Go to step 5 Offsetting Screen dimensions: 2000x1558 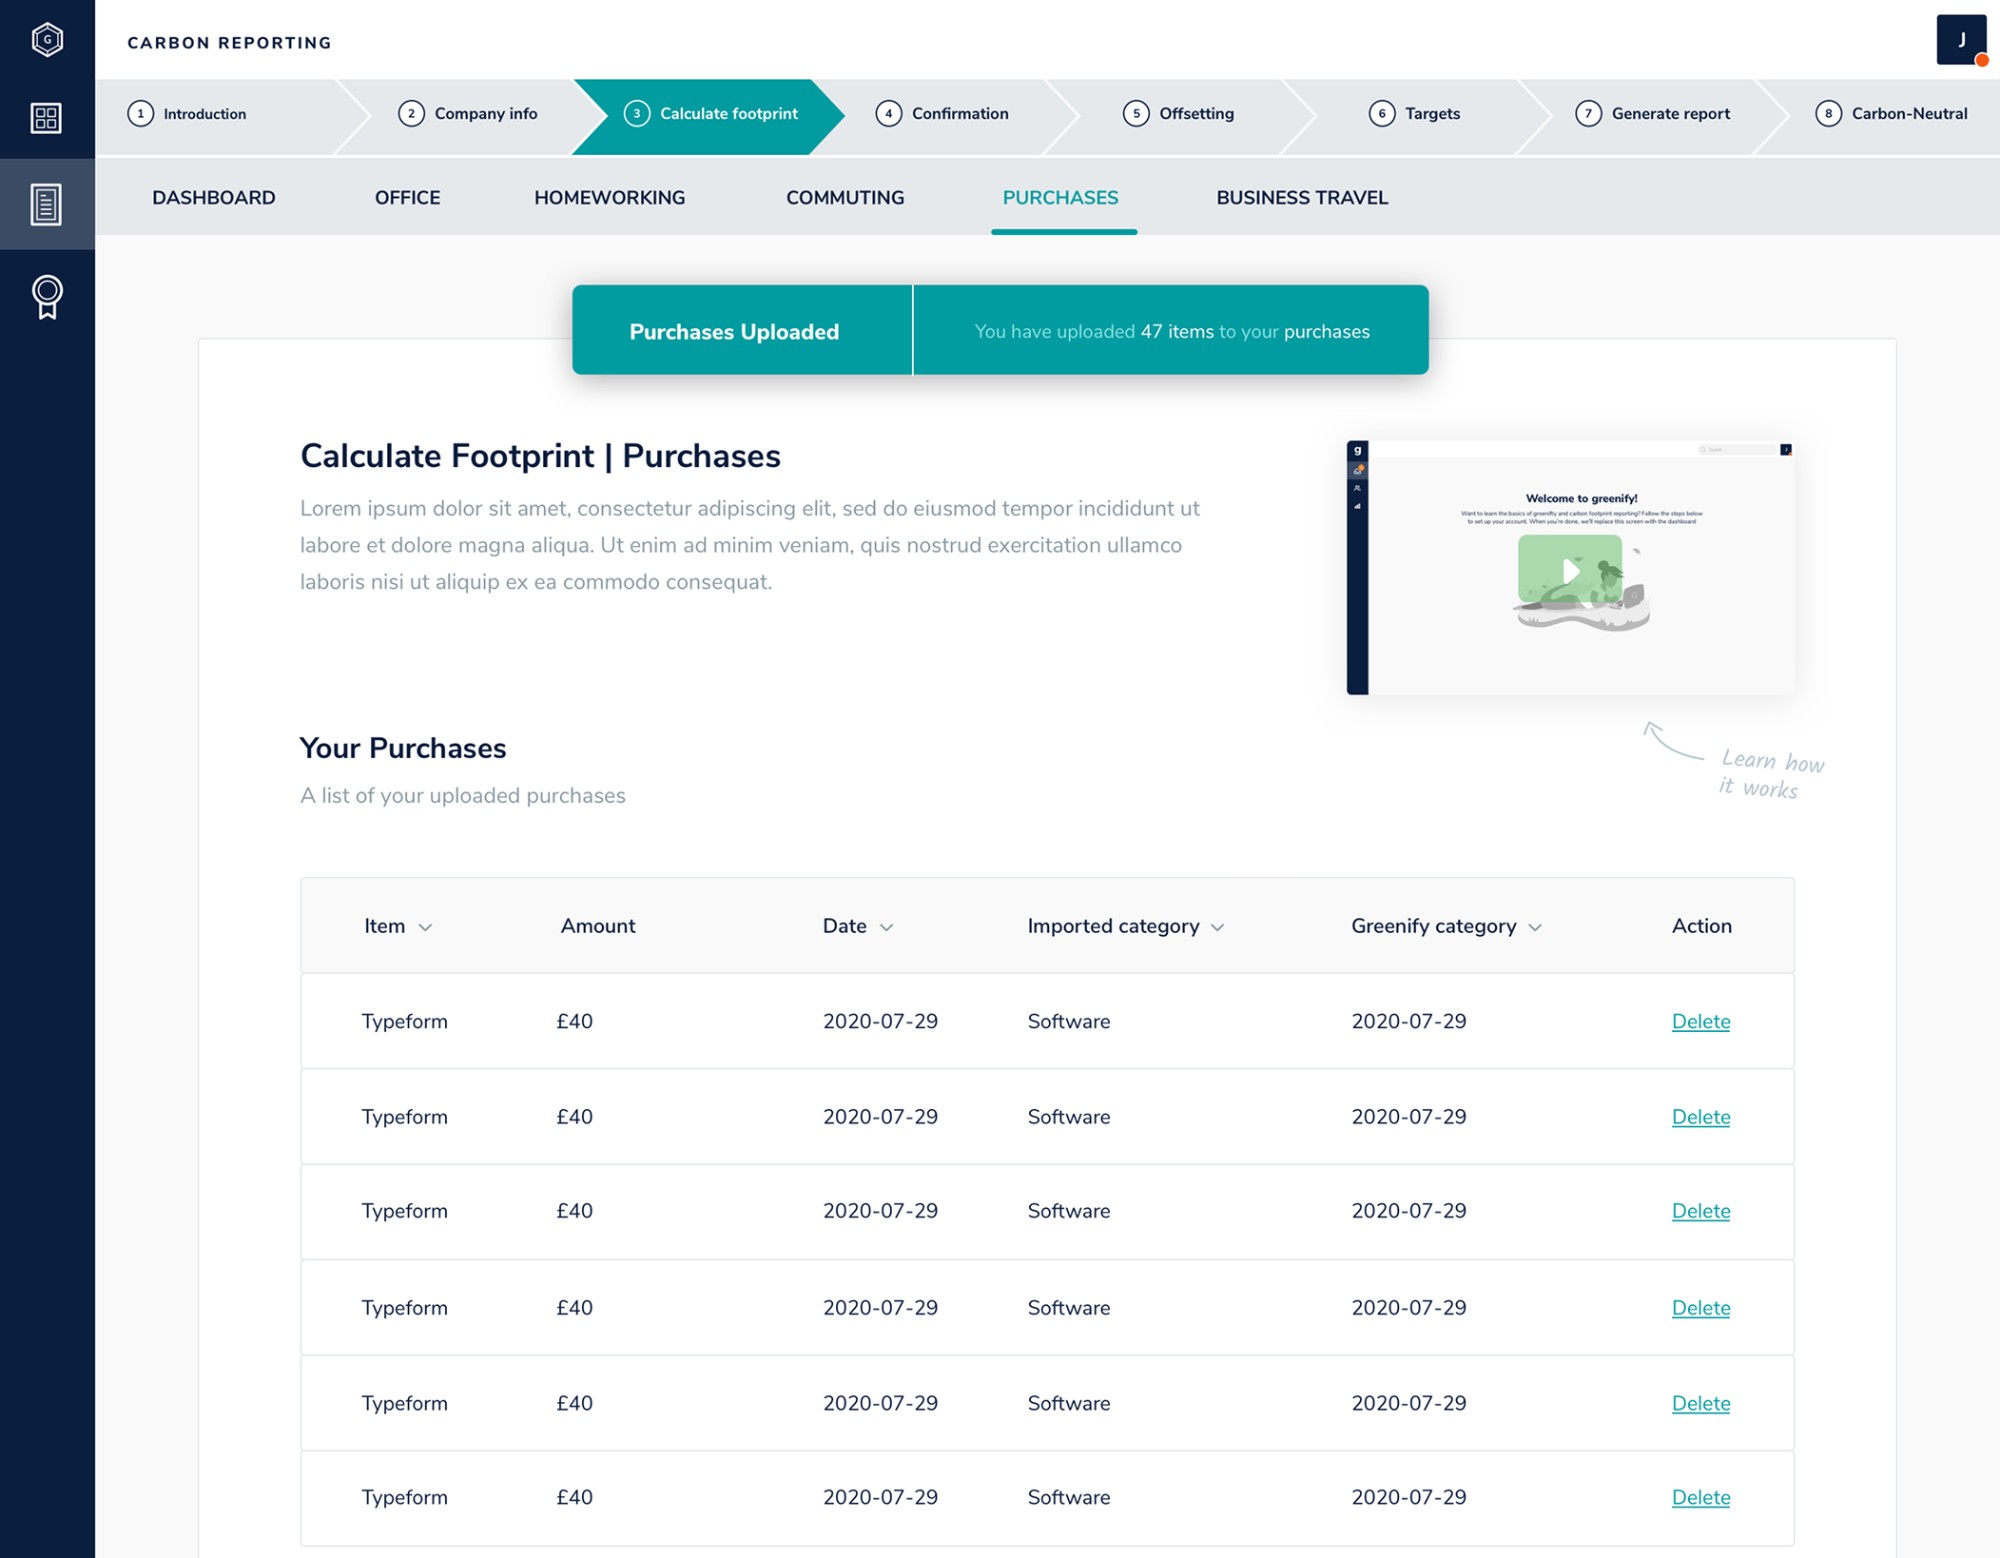pyautogui.click(x=1178, y=114)
